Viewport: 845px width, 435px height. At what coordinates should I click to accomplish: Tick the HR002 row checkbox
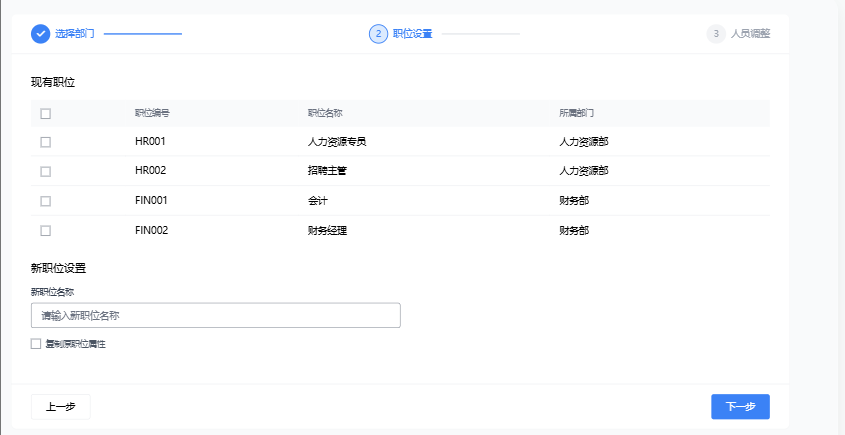tap(45, 171)
